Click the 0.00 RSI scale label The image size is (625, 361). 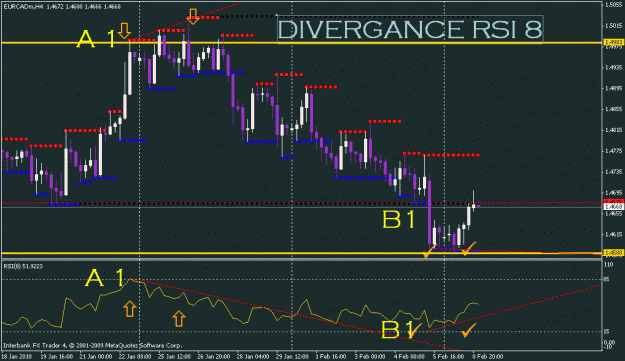(x=609, y=342)
